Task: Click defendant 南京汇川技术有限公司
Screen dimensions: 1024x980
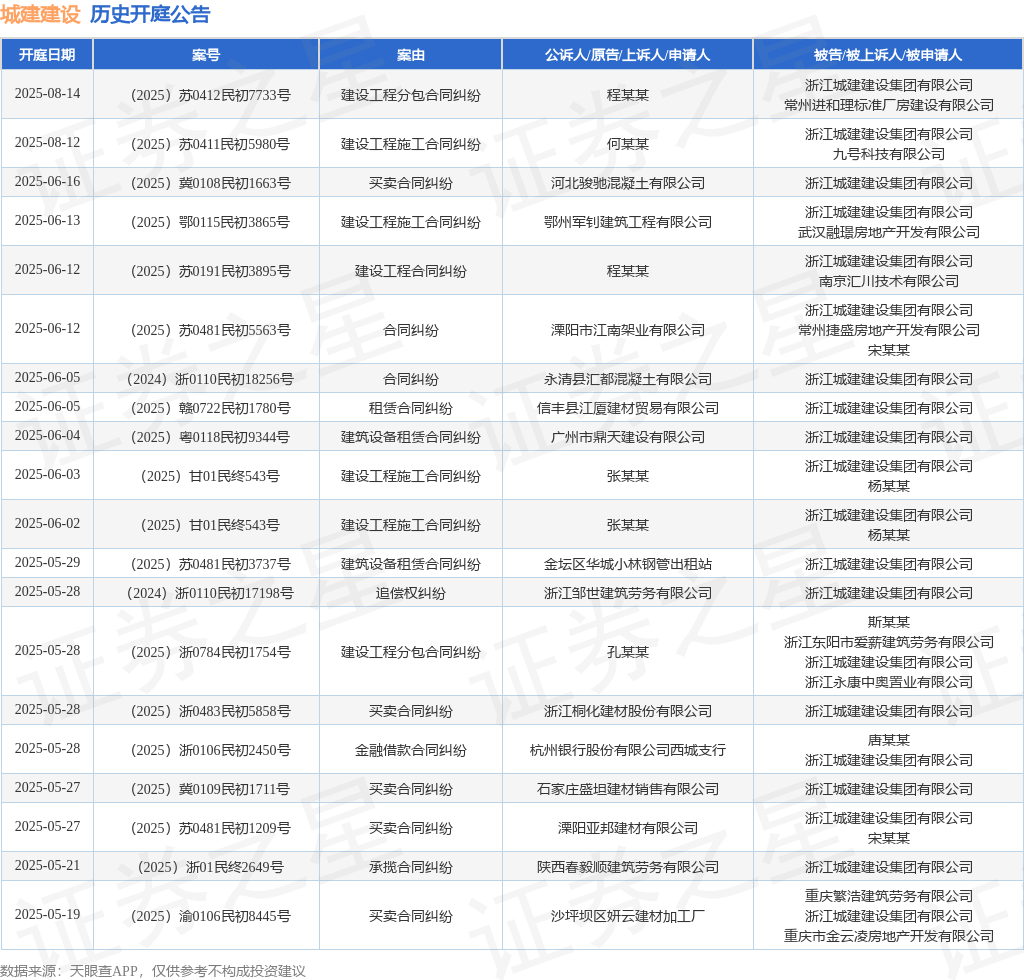Action: pyautogui.click(x=889, y=281)
